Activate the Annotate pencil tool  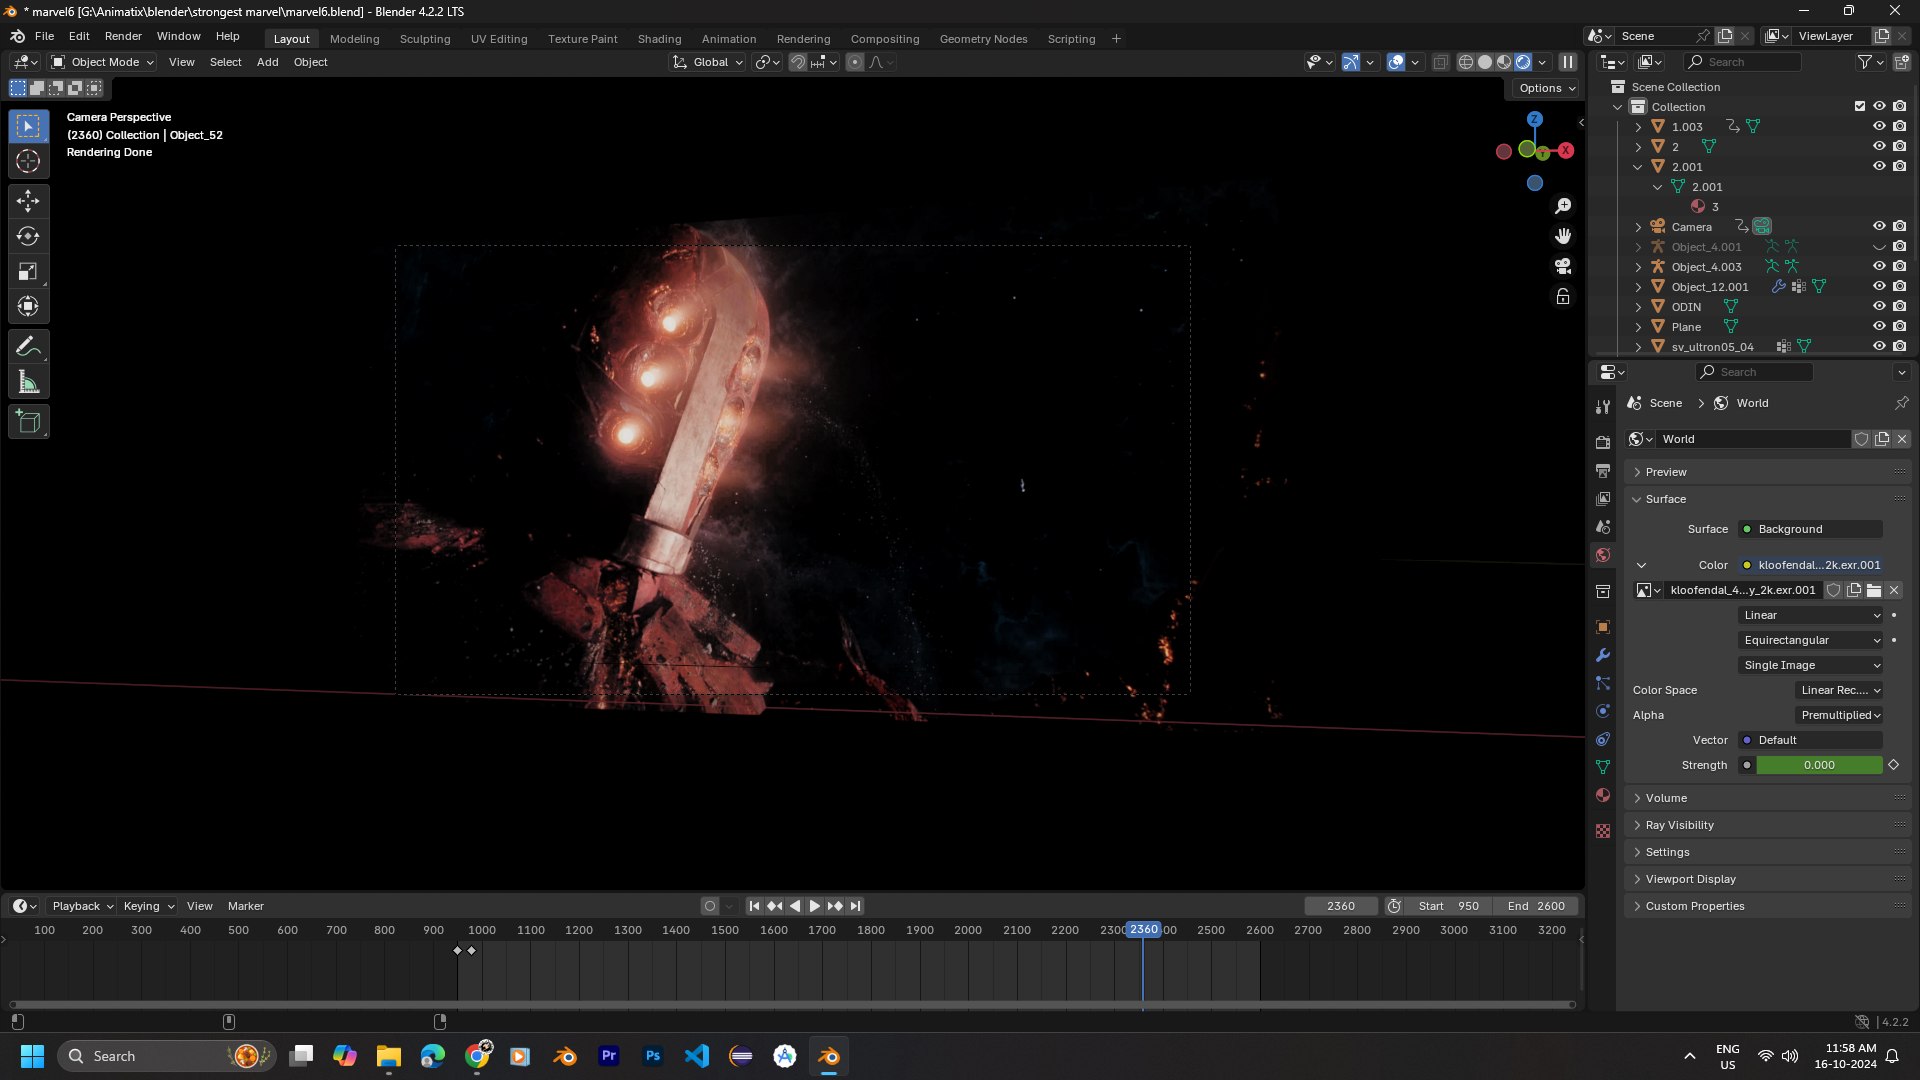pyautogui.click(x=28, y=347)
